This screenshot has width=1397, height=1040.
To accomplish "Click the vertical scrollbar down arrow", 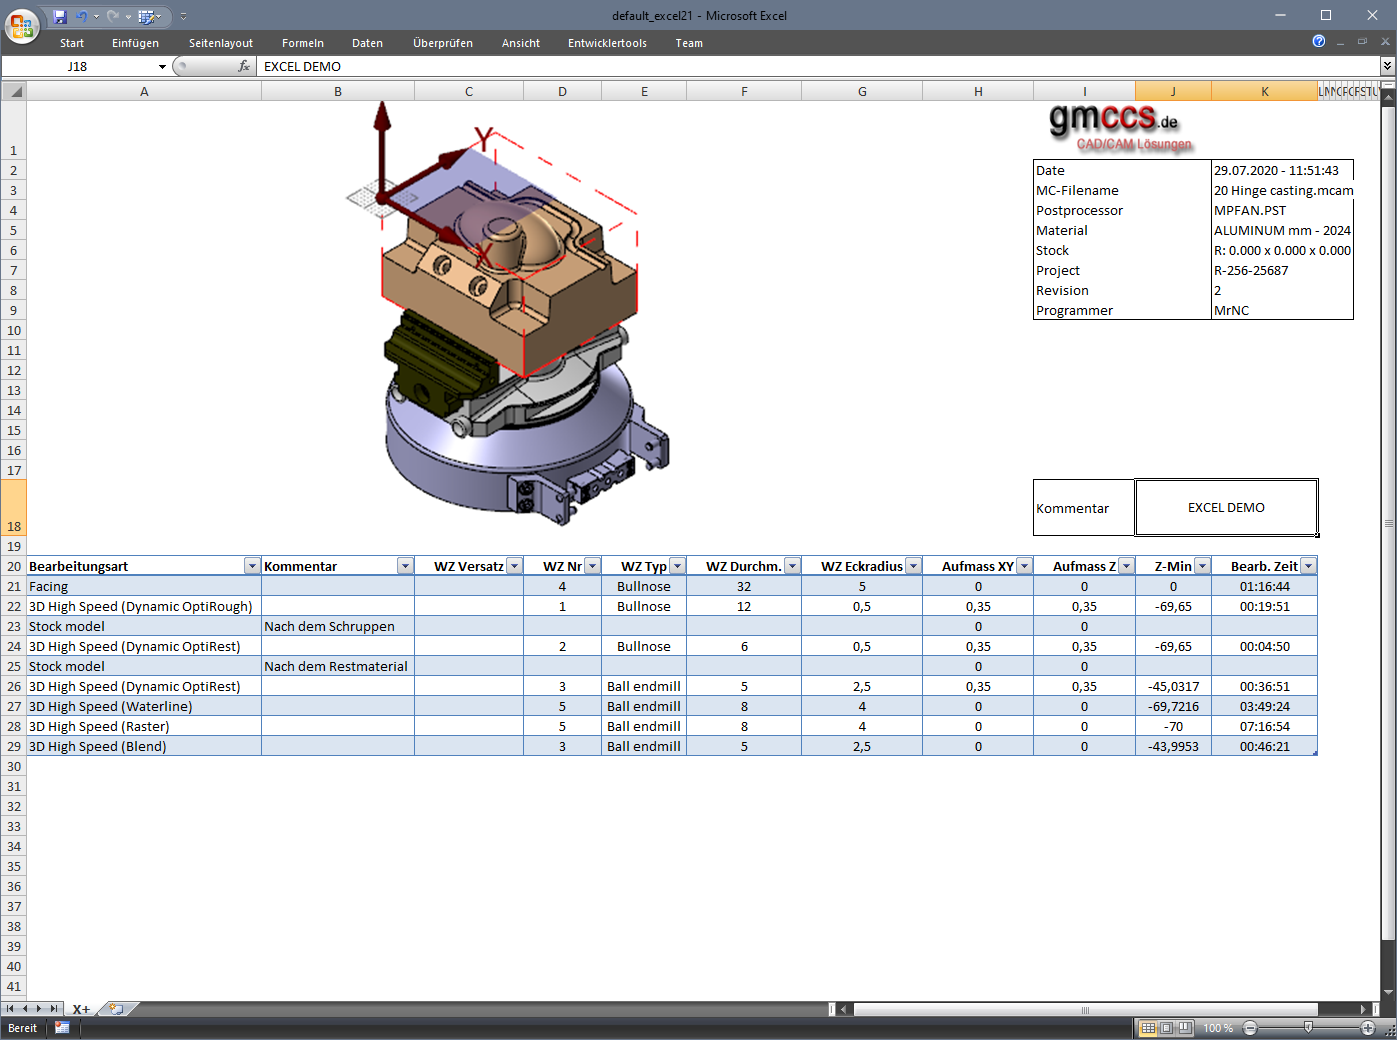I will tap(1388, 991).
